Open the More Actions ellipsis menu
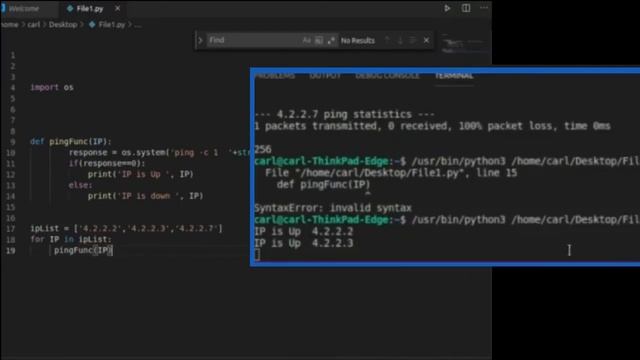This screenshot has height=360, width=640. click(484, 8)
